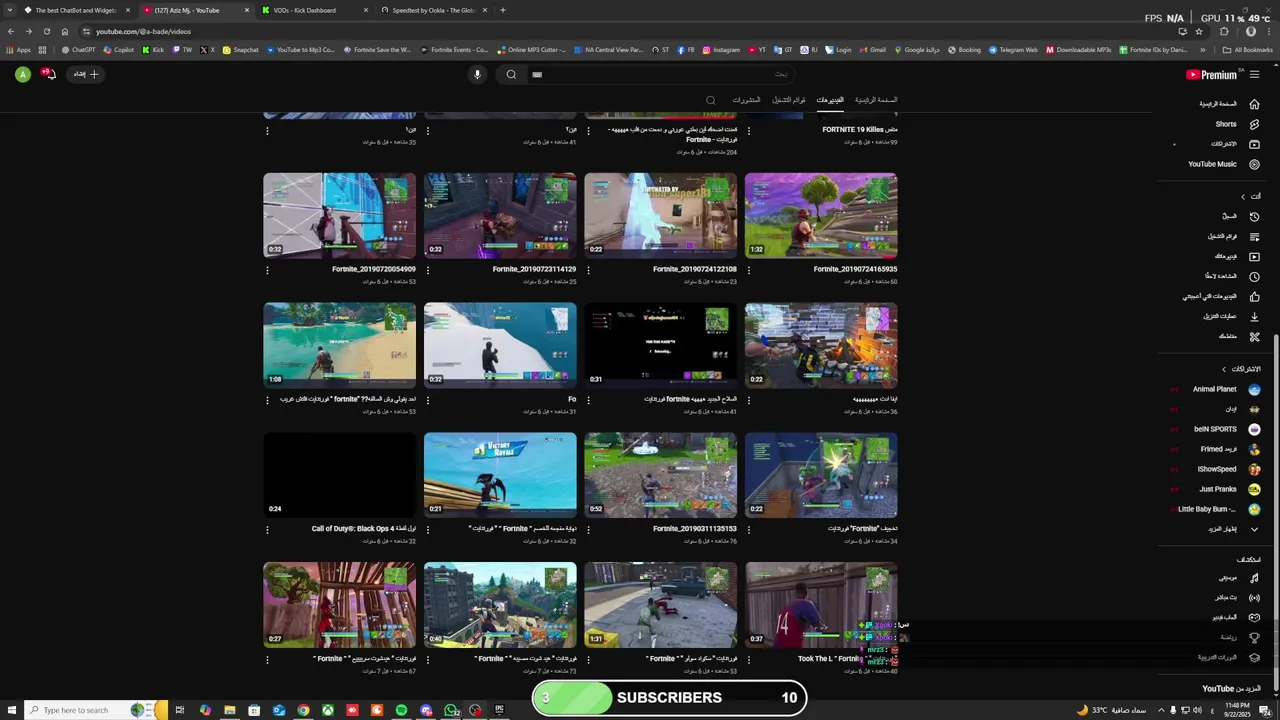1280x720 pixels.
Task: Click the YouTube search magnifier button
Action: [511, 74]
